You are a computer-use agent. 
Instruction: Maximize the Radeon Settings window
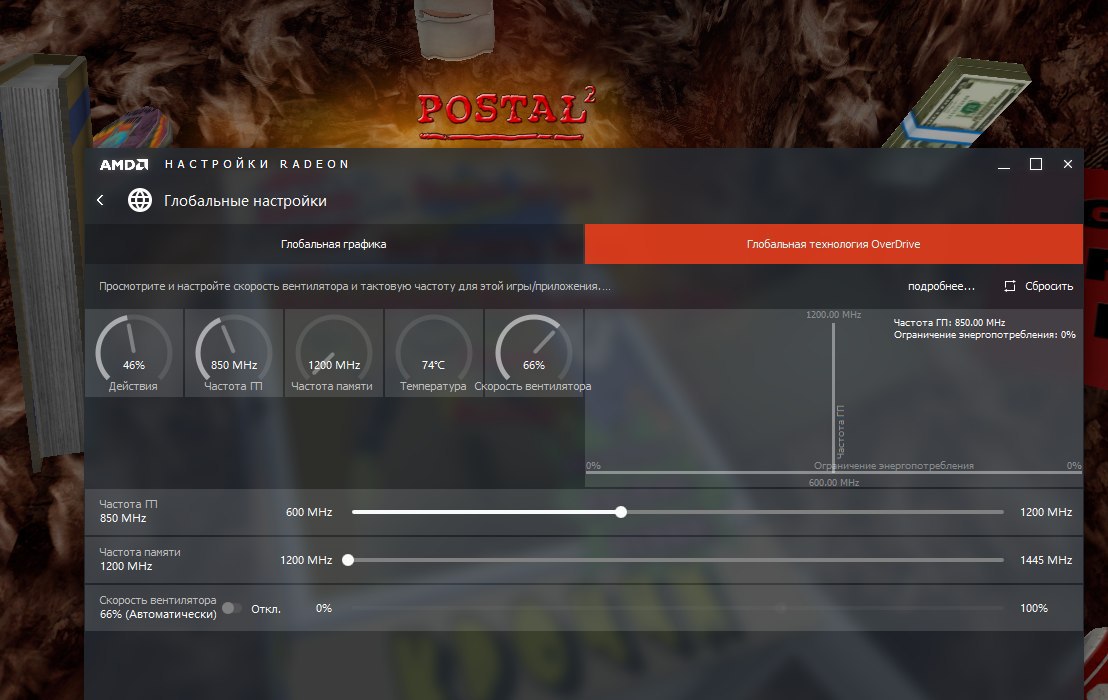point(1036,164)
